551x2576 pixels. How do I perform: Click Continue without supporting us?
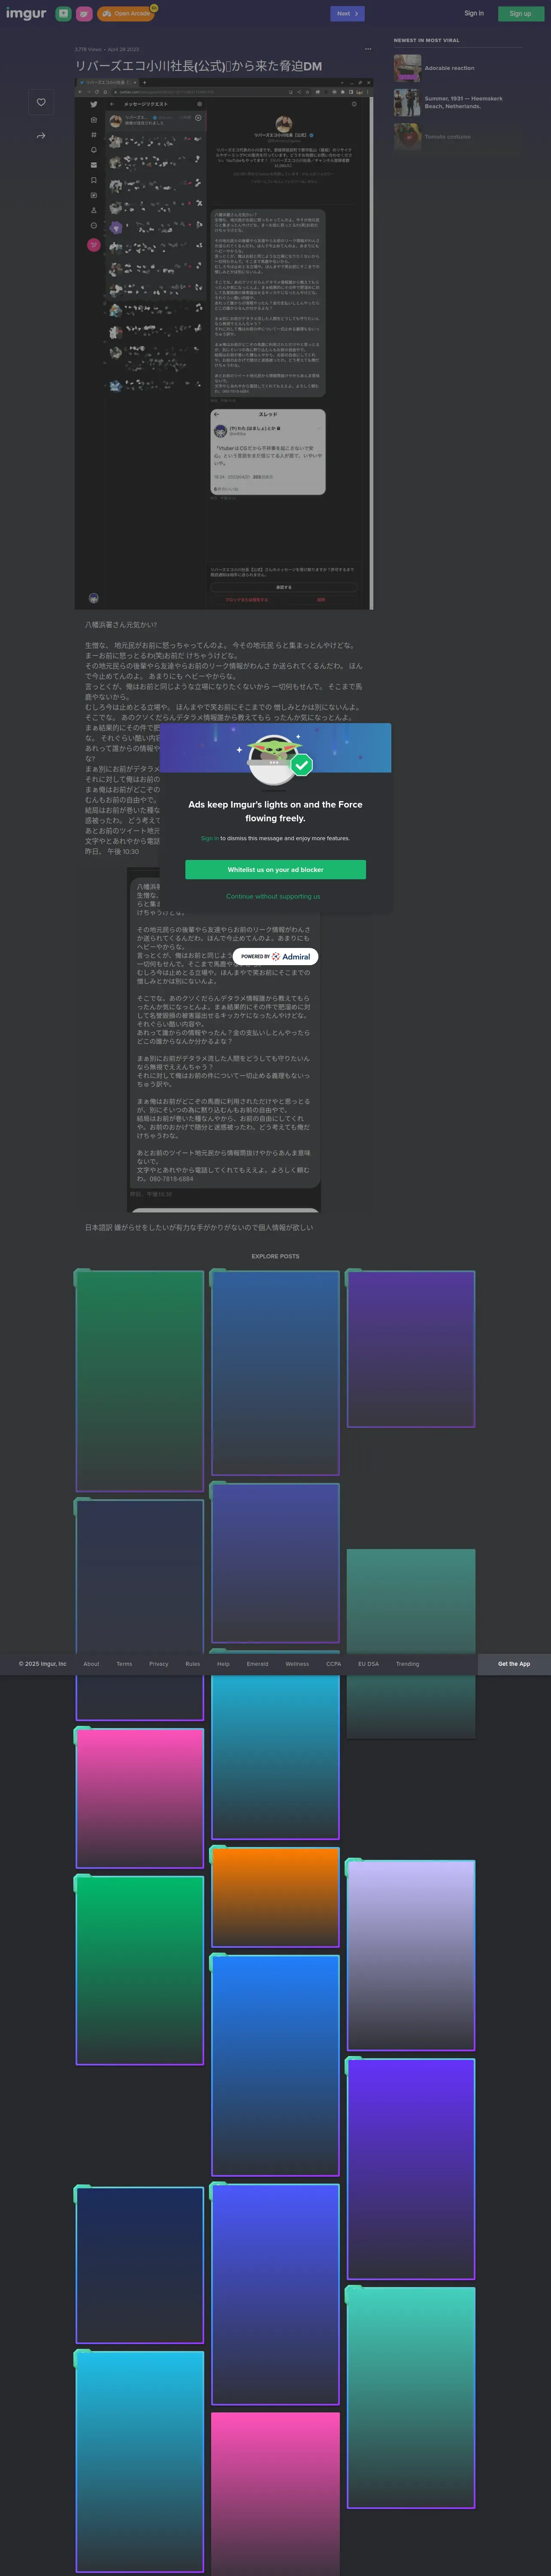(x=273, y=896)
